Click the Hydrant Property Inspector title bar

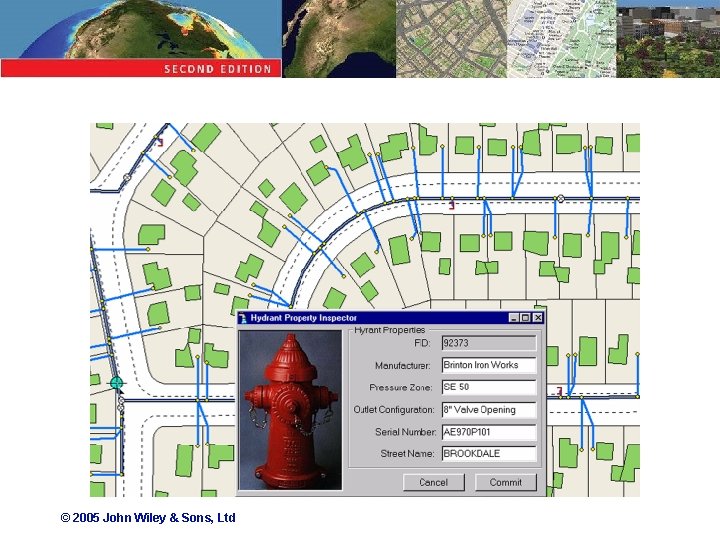tap(391, 318)
